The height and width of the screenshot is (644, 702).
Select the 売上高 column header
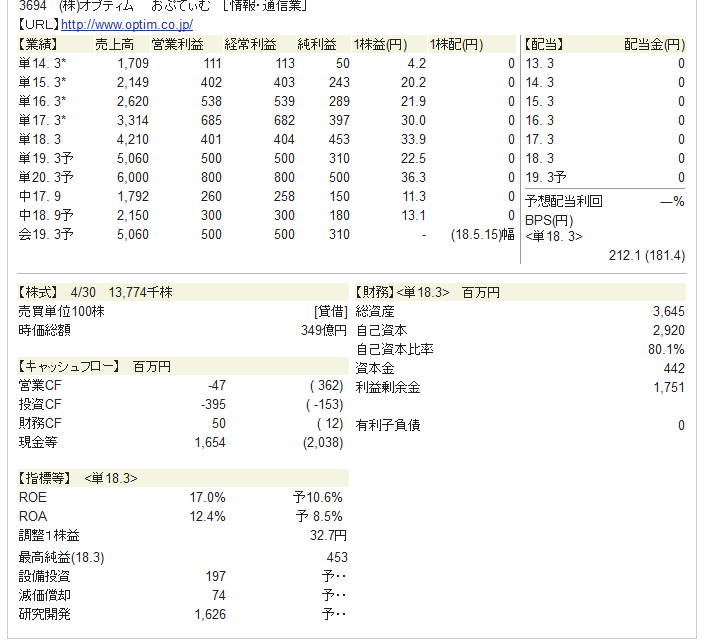(115, 45)
